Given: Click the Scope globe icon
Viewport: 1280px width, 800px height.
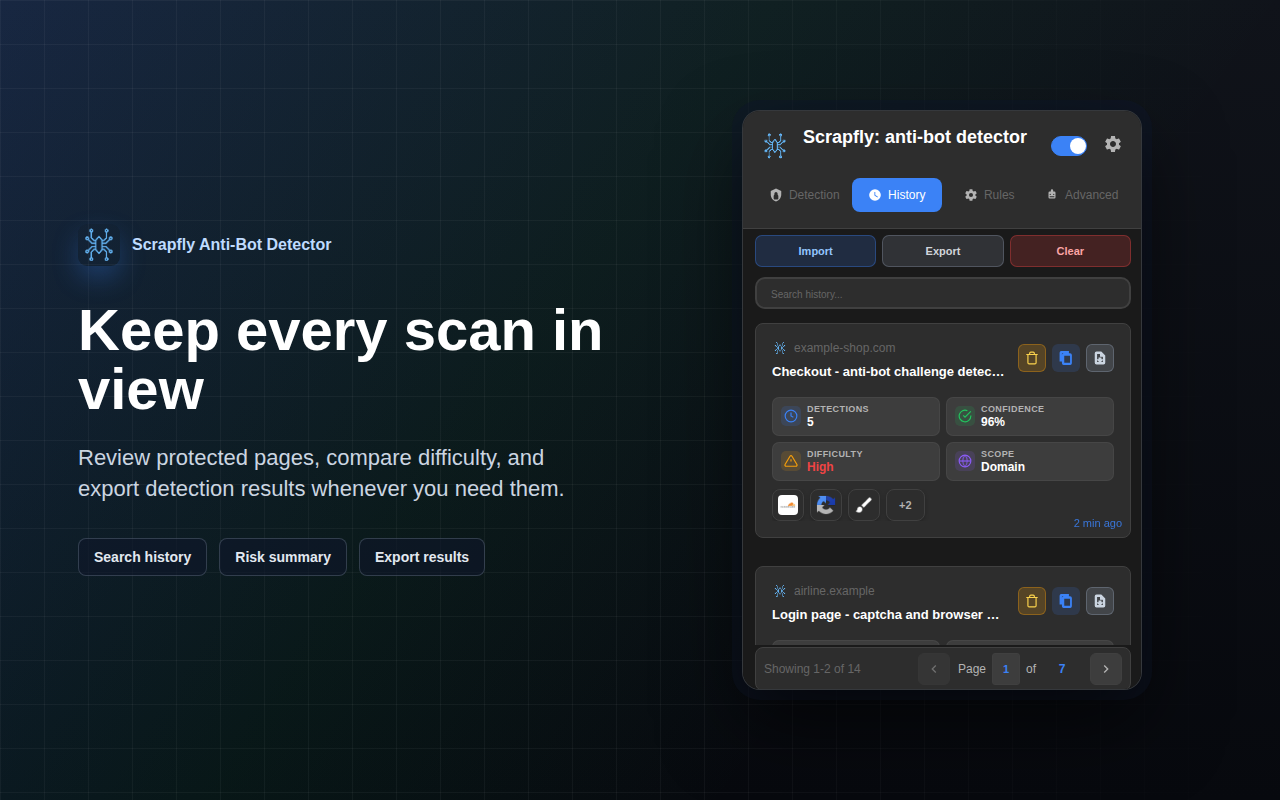Looking at the screenshot, I should [965, 461].
